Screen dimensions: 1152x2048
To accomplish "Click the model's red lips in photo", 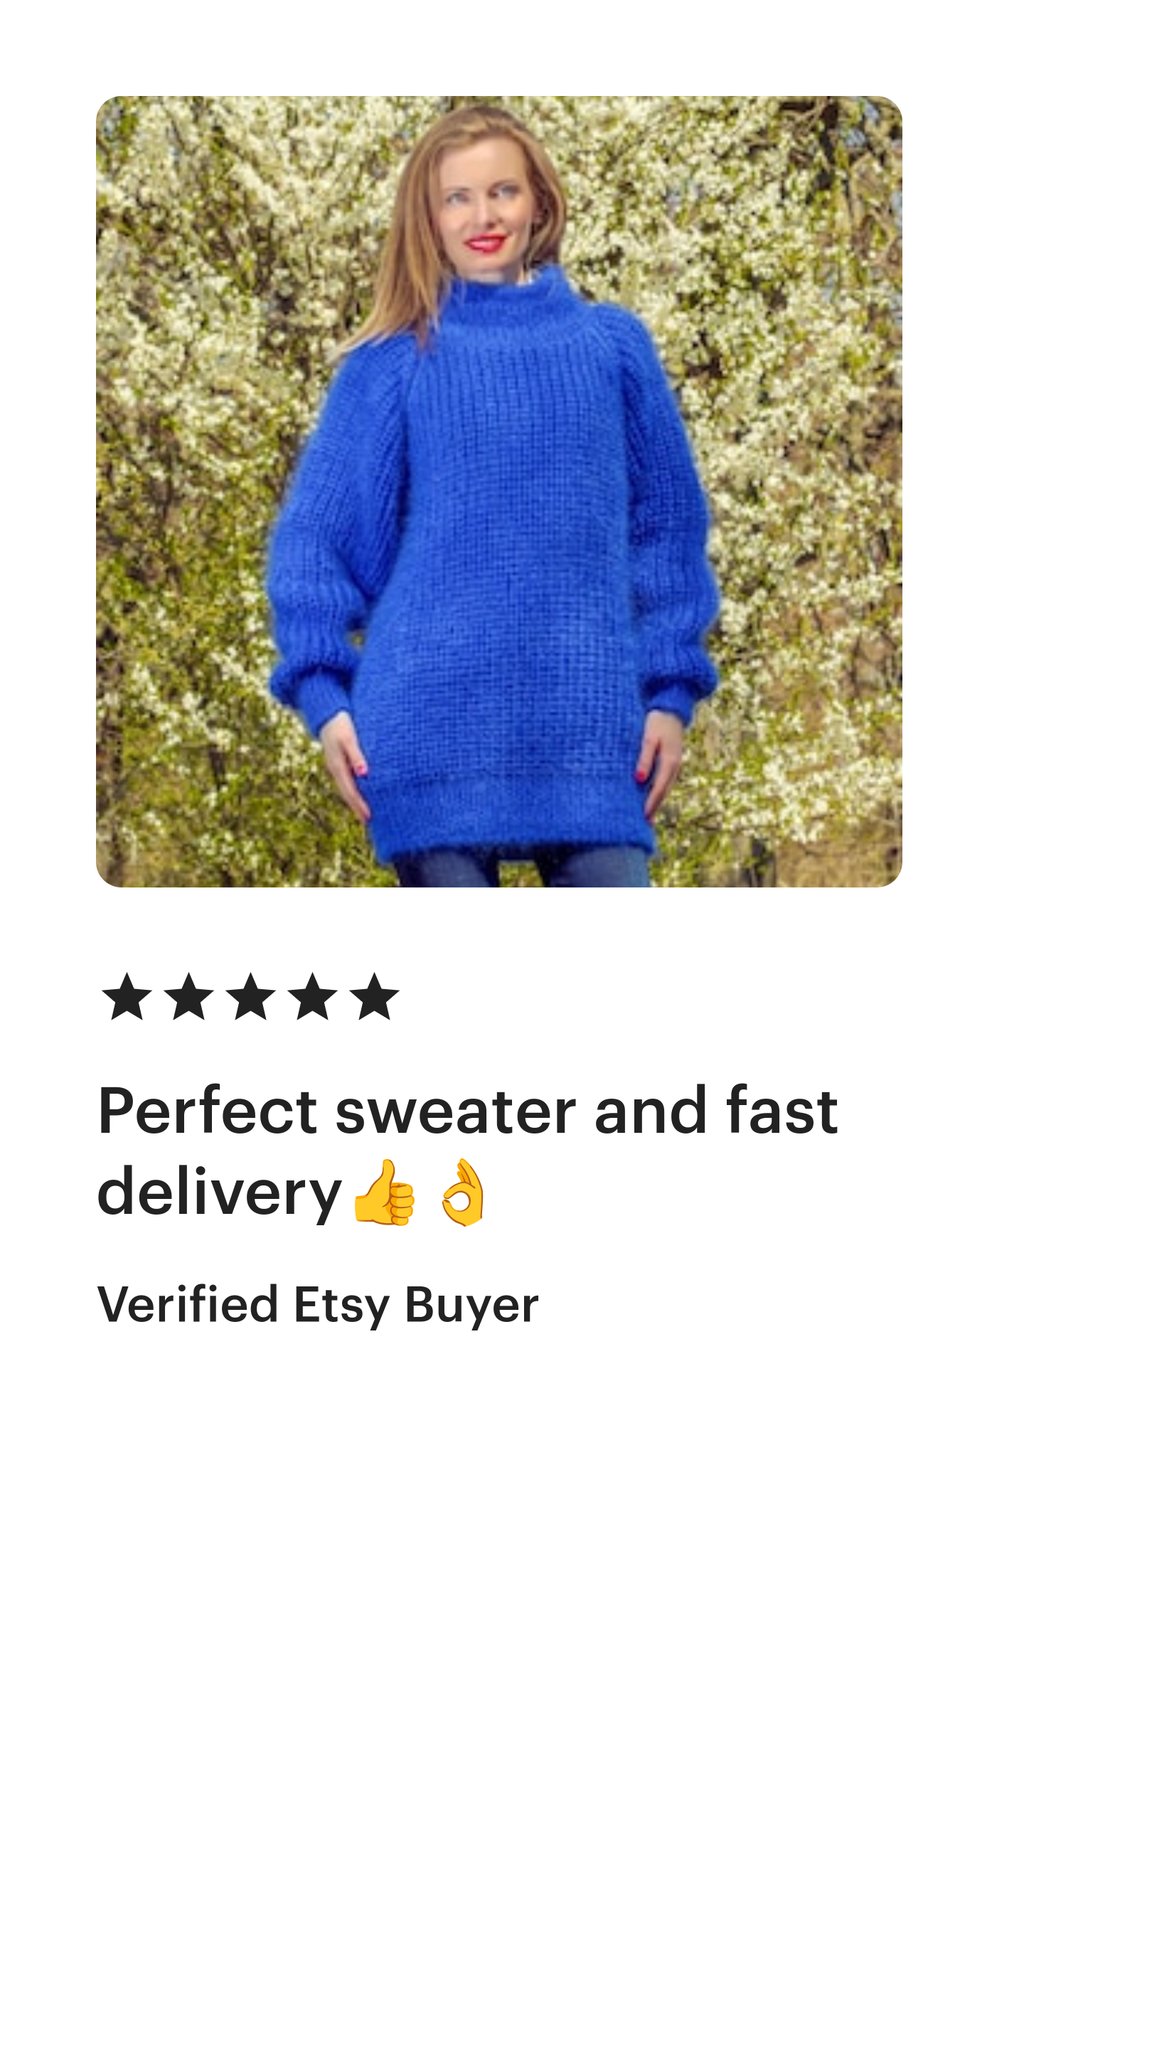I will (x=486, y=243).
